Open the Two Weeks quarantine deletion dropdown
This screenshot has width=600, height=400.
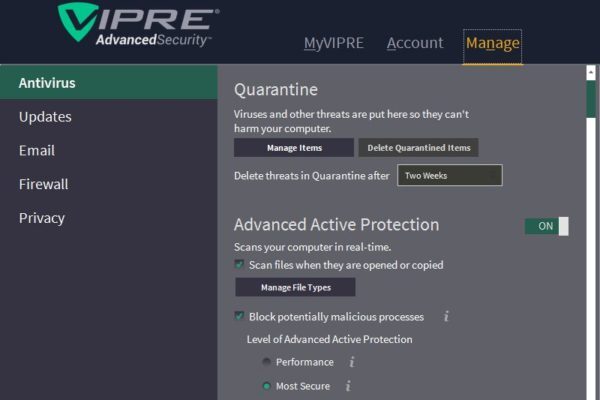point(450,175)
